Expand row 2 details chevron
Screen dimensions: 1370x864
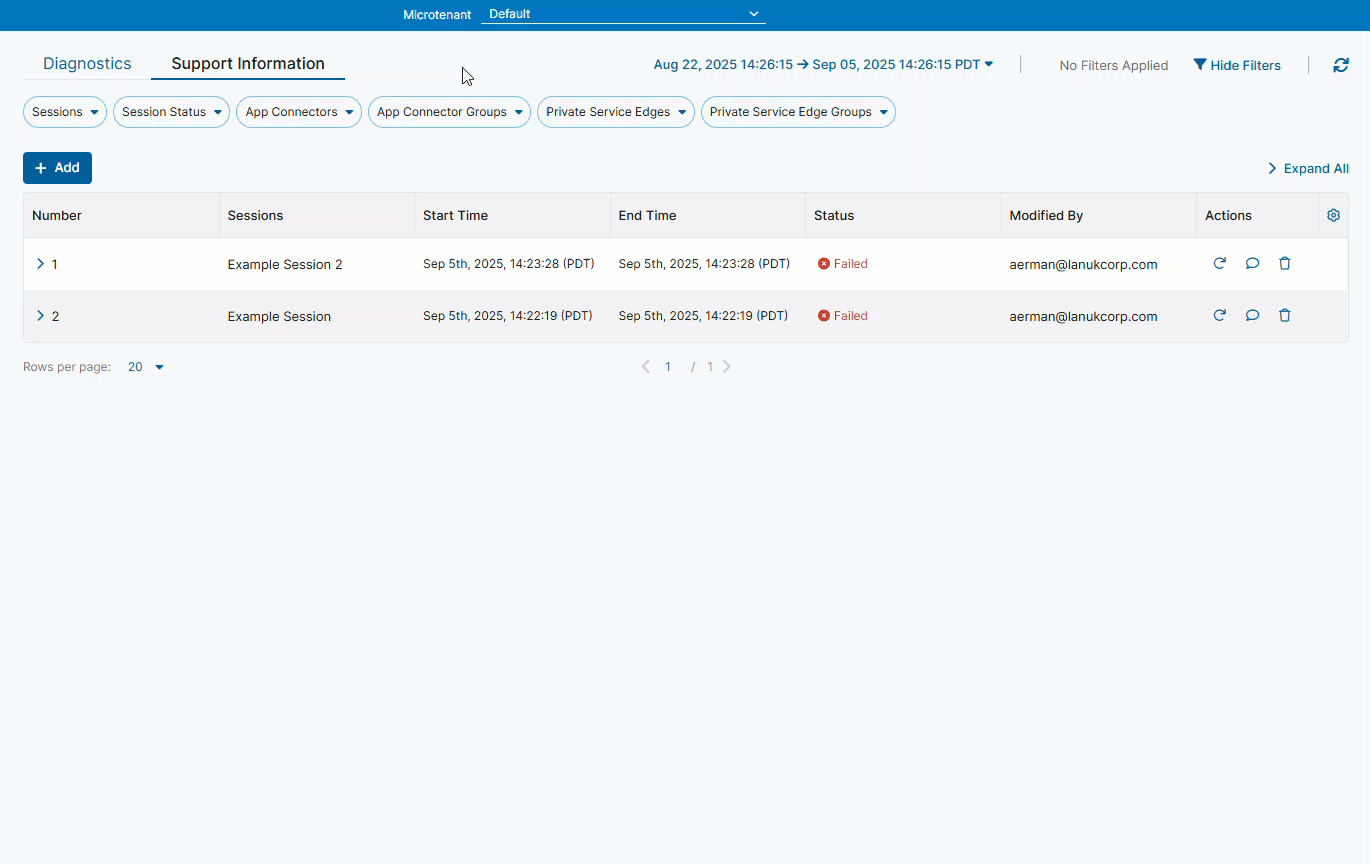(x=40, y=316)
